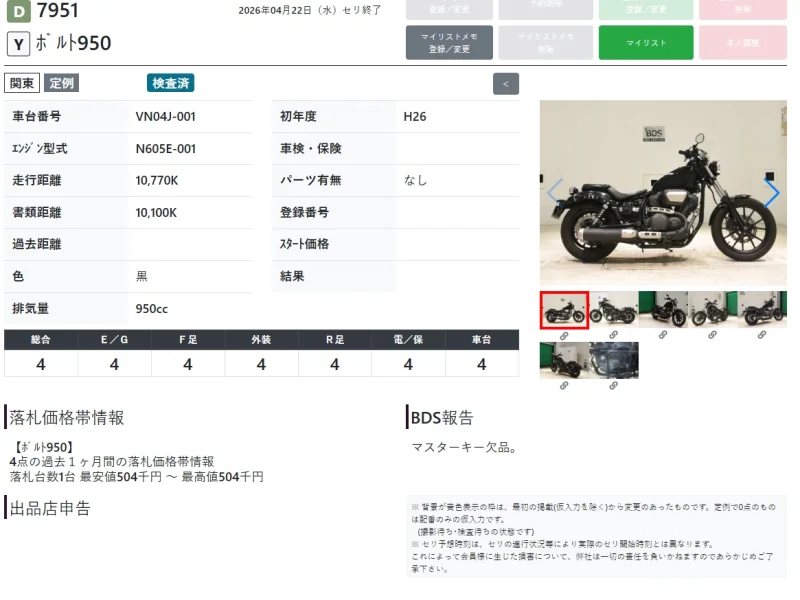
Task: Click the greyed マイリストメモ 削除 button
Action: click(x=545, y=43)
